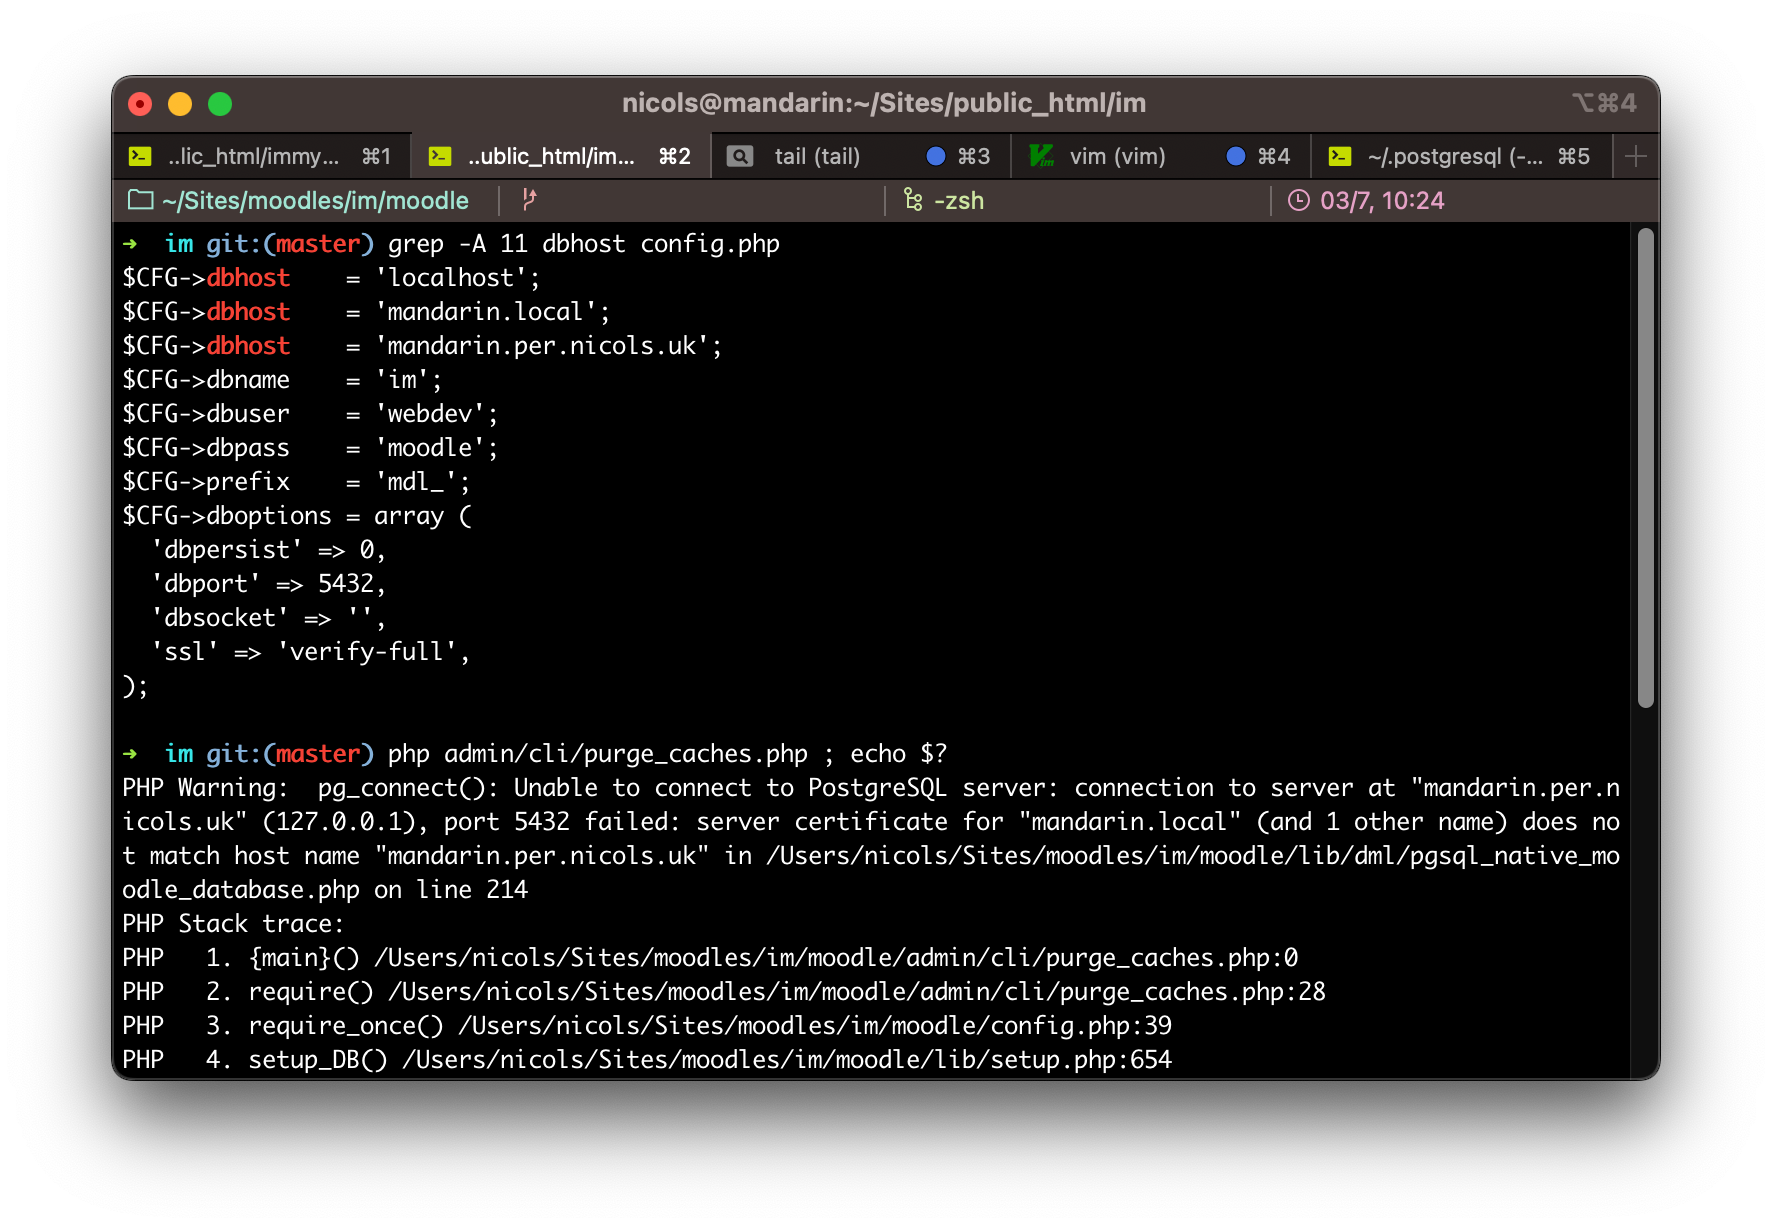Click the folder icon in status bar
The height and width of the screenshot is (1228, 1772).
click(141, 200)
